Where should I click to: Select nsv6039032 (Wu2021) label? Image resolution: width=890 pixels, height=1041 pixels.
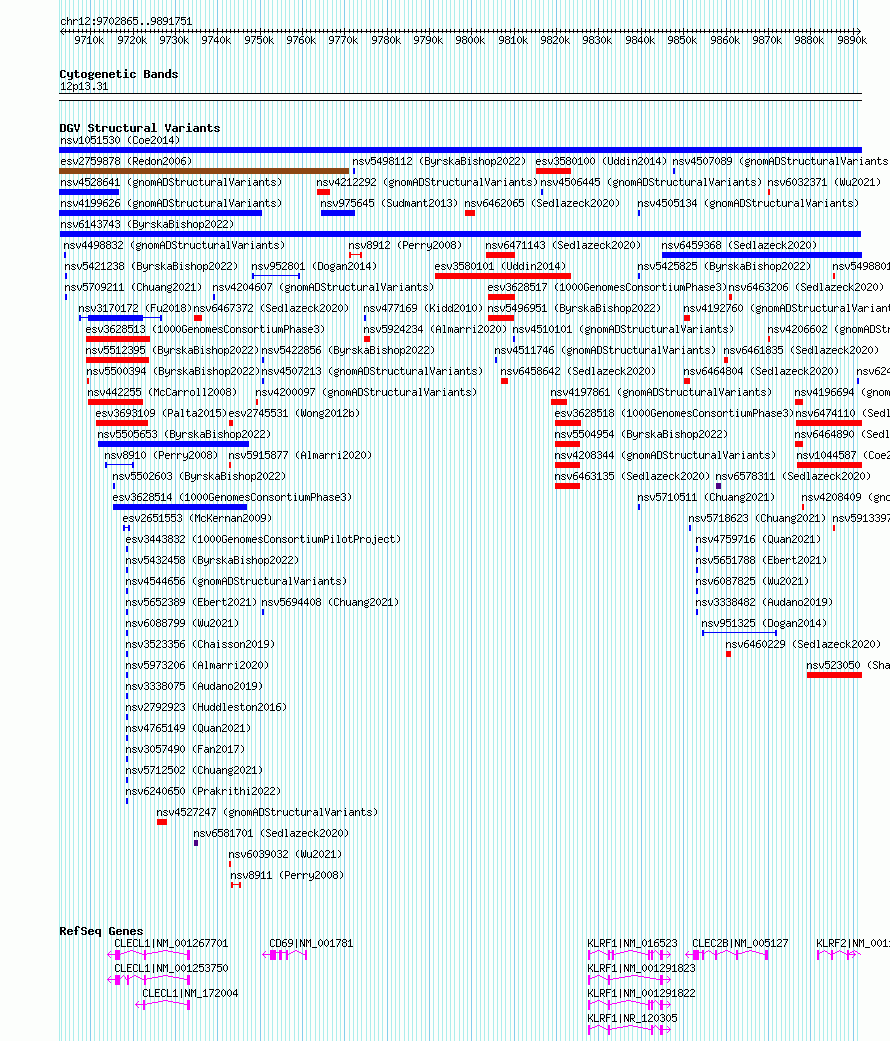coord(285,854)
